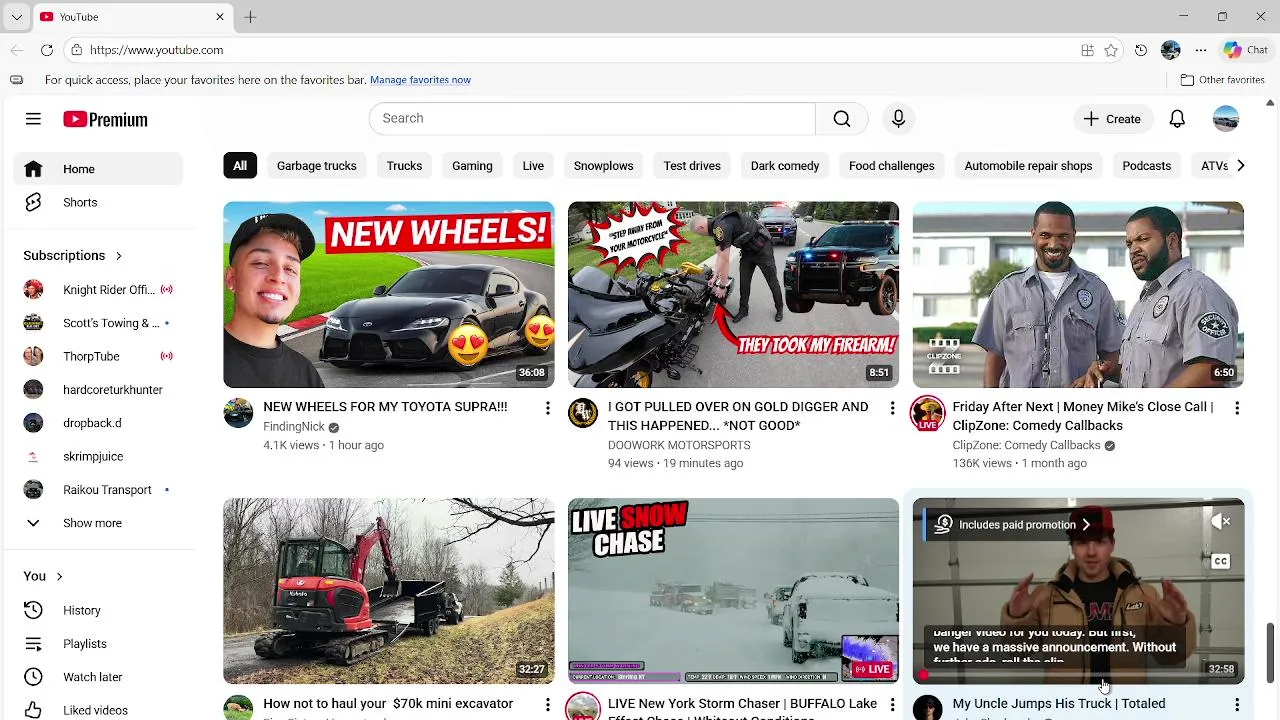Open Other favorites folder

pyautogui.click(x=1222, y=80)
